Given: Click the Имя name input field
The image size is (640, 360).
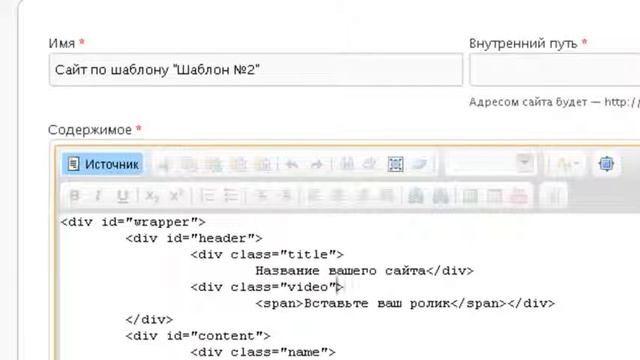Looking at the screenshot, I should click(256, 70).
